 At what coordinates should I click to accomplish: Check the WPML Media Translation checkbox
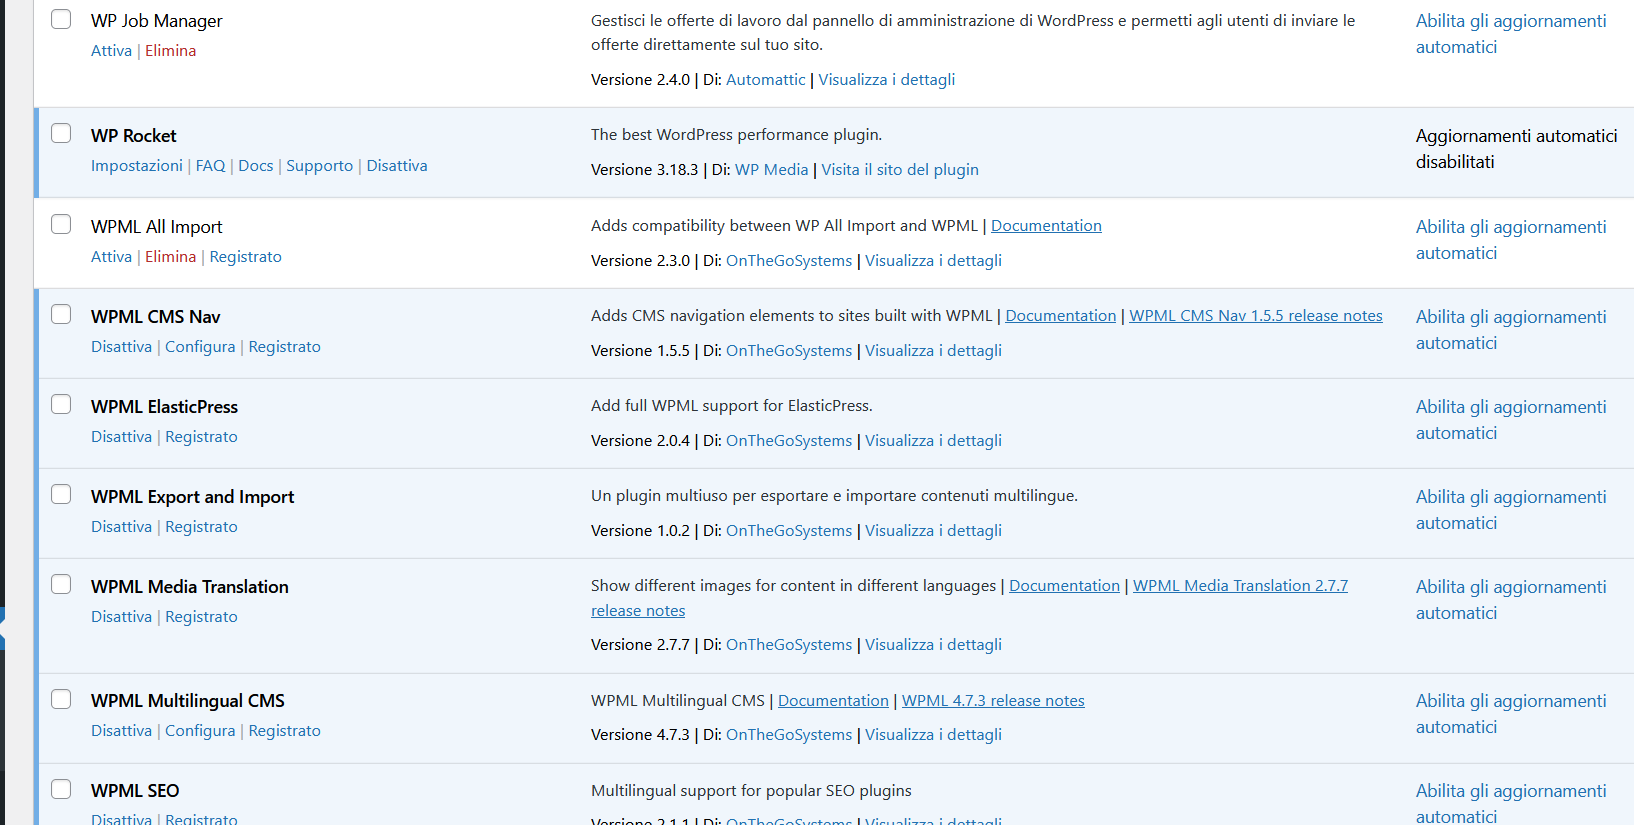coord(61,584)
